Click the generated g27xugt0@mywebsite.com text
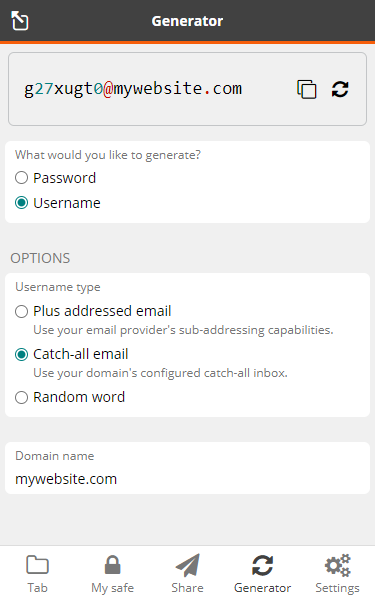Viewport: 375px width, 600px height. 133,89
